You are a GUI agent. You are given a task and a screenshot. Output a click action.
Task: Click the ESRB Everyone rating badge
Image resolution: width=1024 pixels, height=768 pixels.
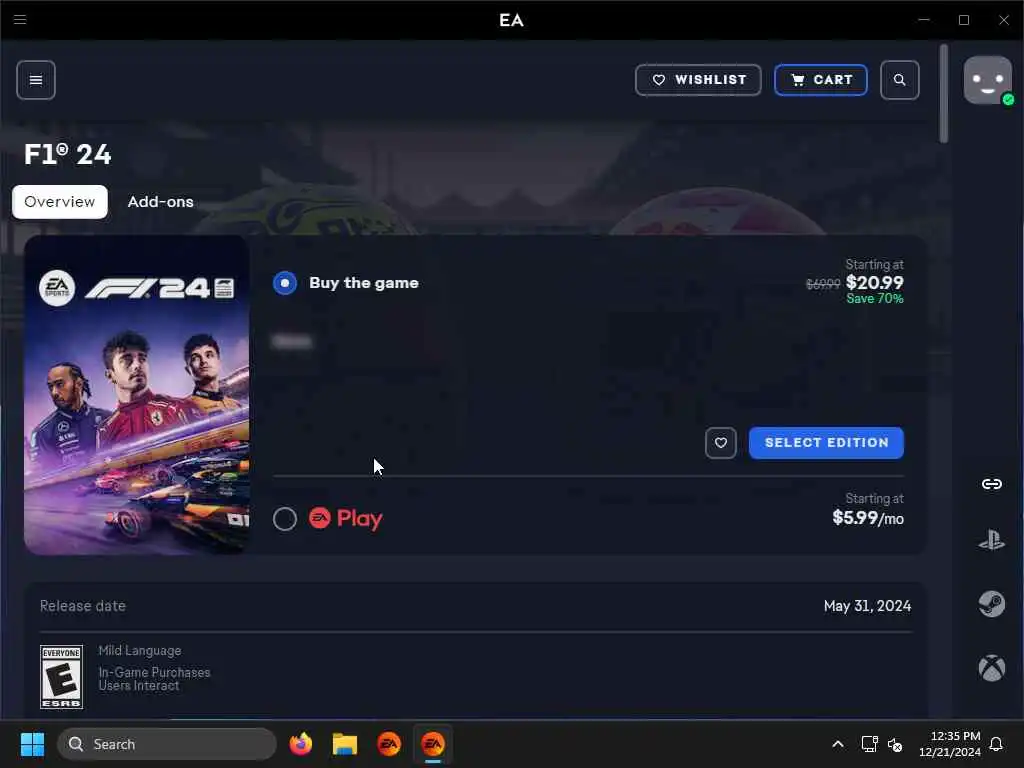(x=61, y=677)
